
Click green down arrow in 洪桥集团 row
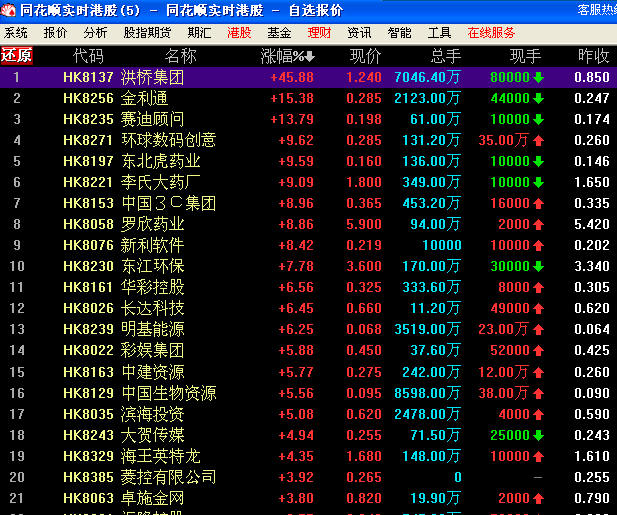click(x=538, y=77)
